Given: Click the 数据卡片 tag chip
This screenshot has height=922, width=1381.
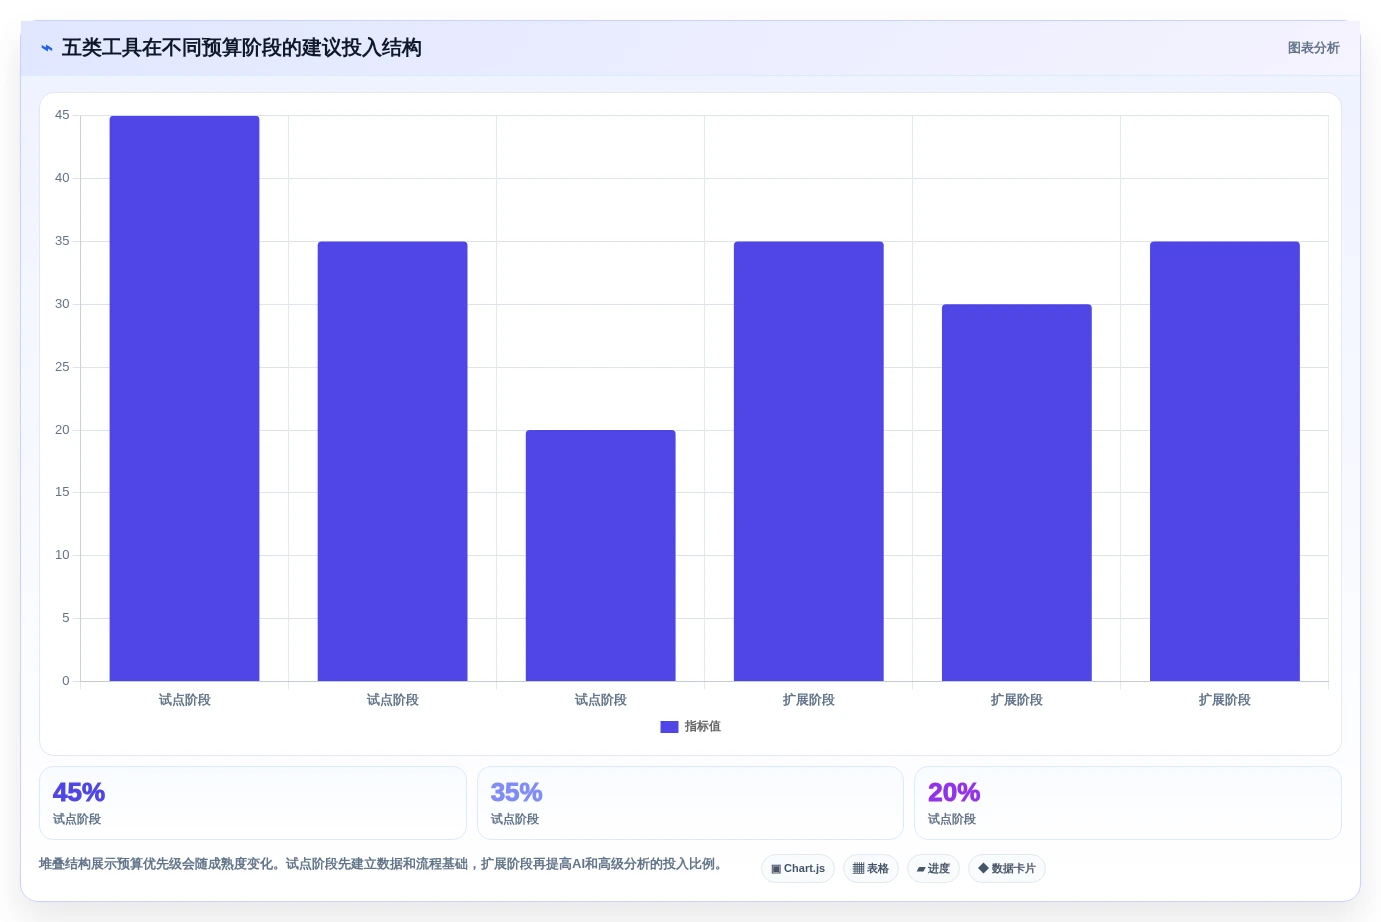Looking at the screenshot, I should pyautogui.click(x=1007, y=868).
